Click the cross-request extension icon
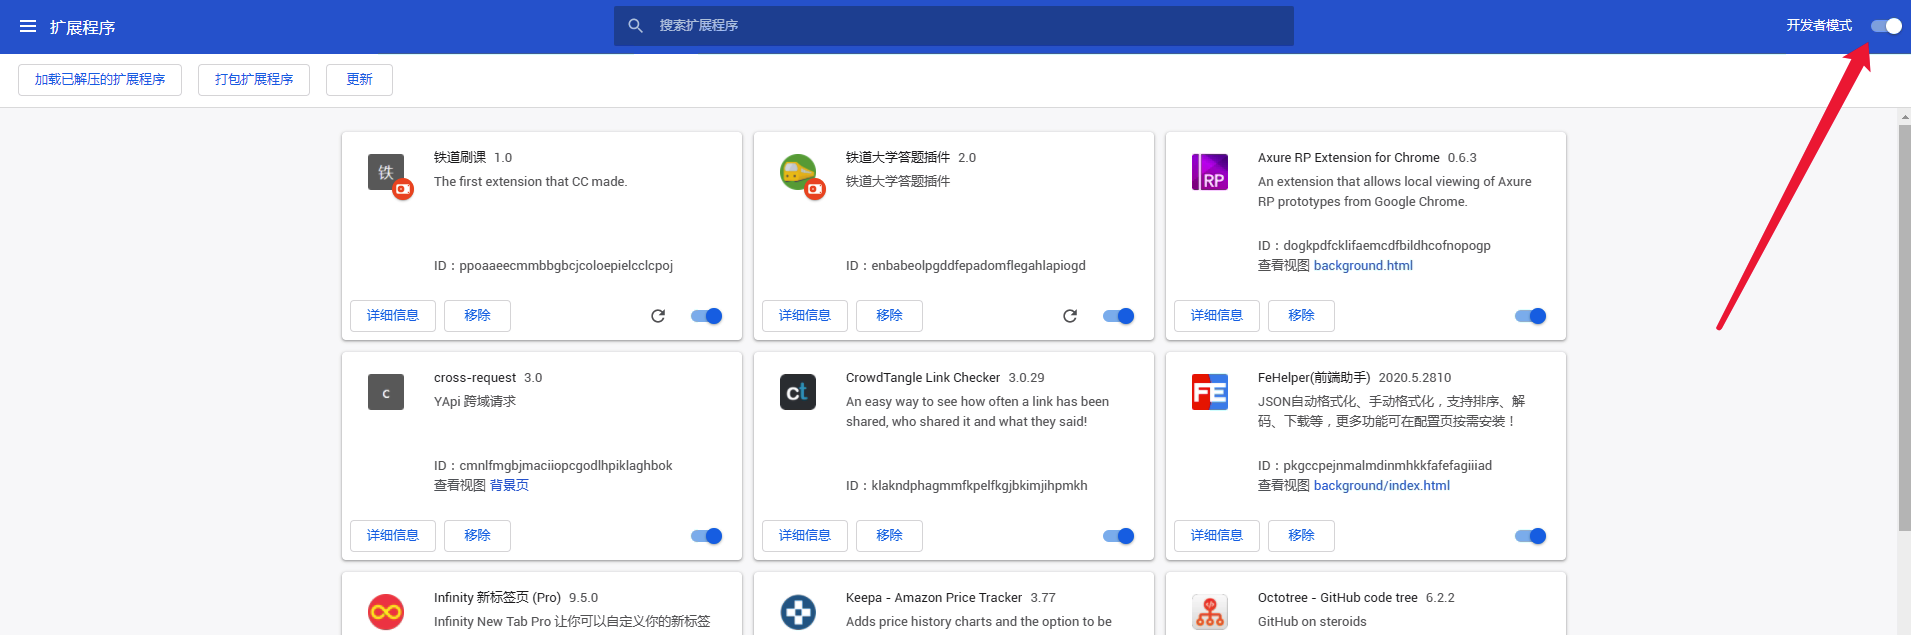The image size is (1911, 635). (386, 392)
